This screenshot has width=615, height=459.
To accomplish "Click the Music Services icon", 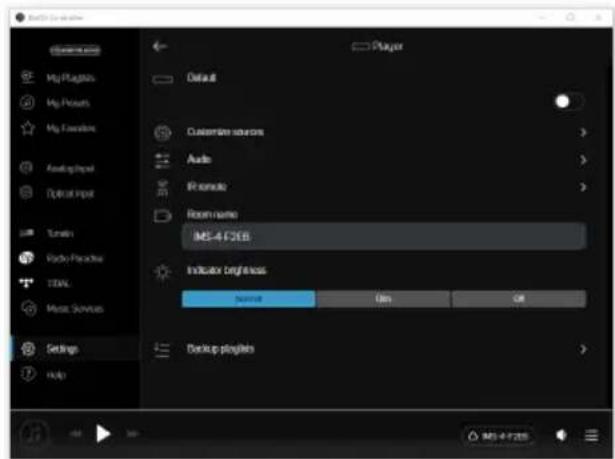I will point(28,308).
